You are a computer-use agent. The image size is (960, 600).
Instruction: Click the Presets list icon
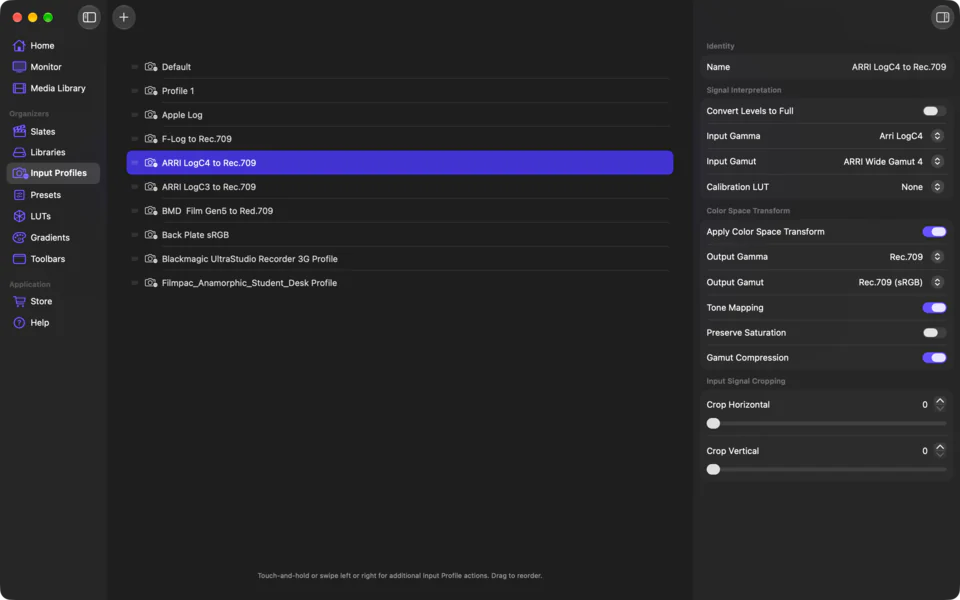20,195
